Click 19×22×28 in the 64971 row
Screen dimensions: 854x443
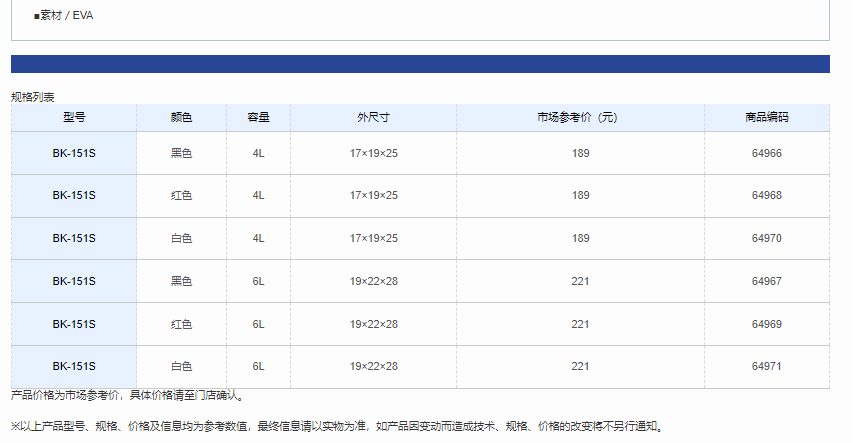tap(374, 366)
